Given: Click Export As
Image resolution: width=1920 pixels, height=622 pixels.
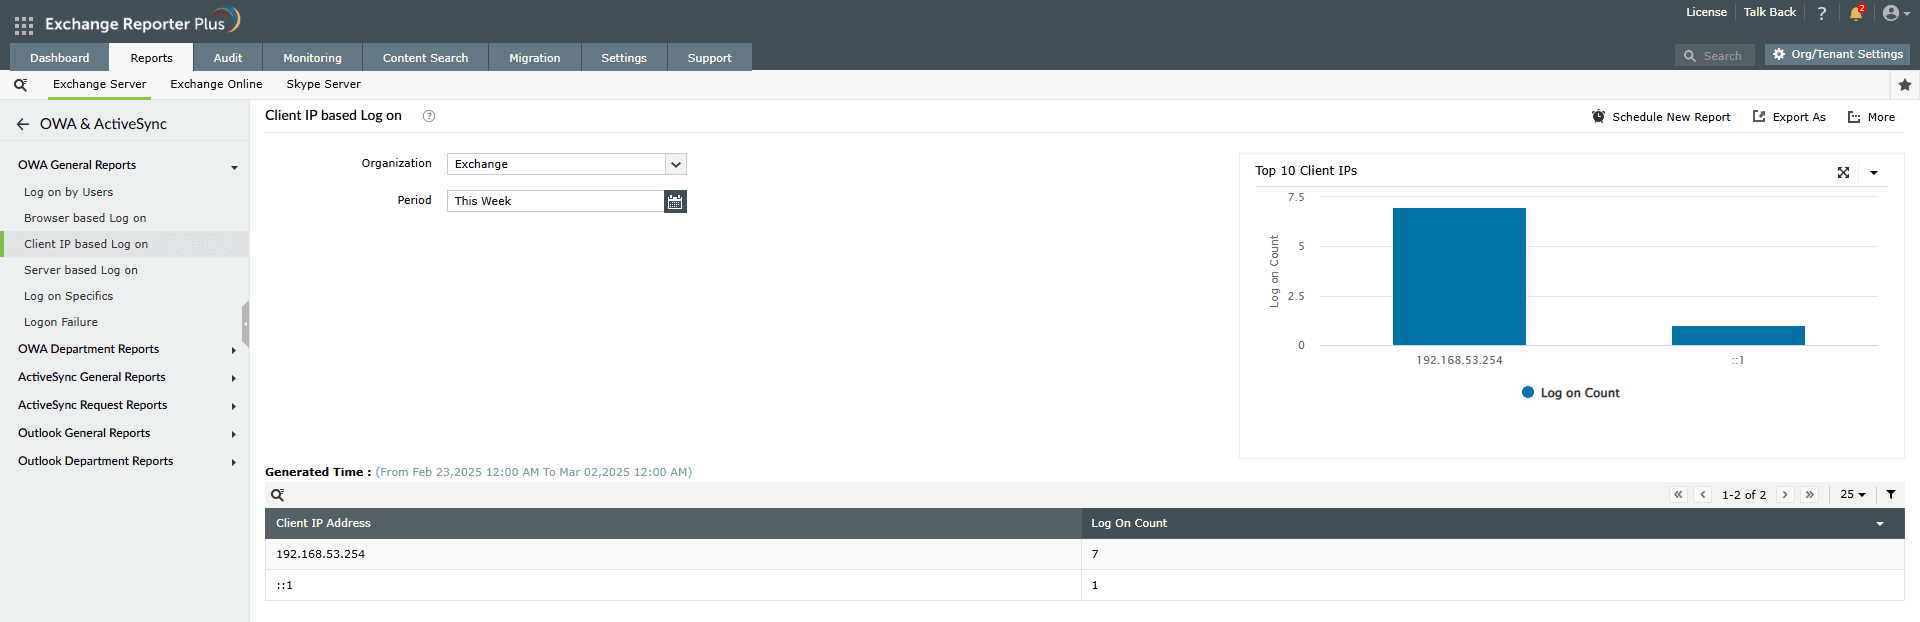Looking at the screenshot, I should 1789,117.
